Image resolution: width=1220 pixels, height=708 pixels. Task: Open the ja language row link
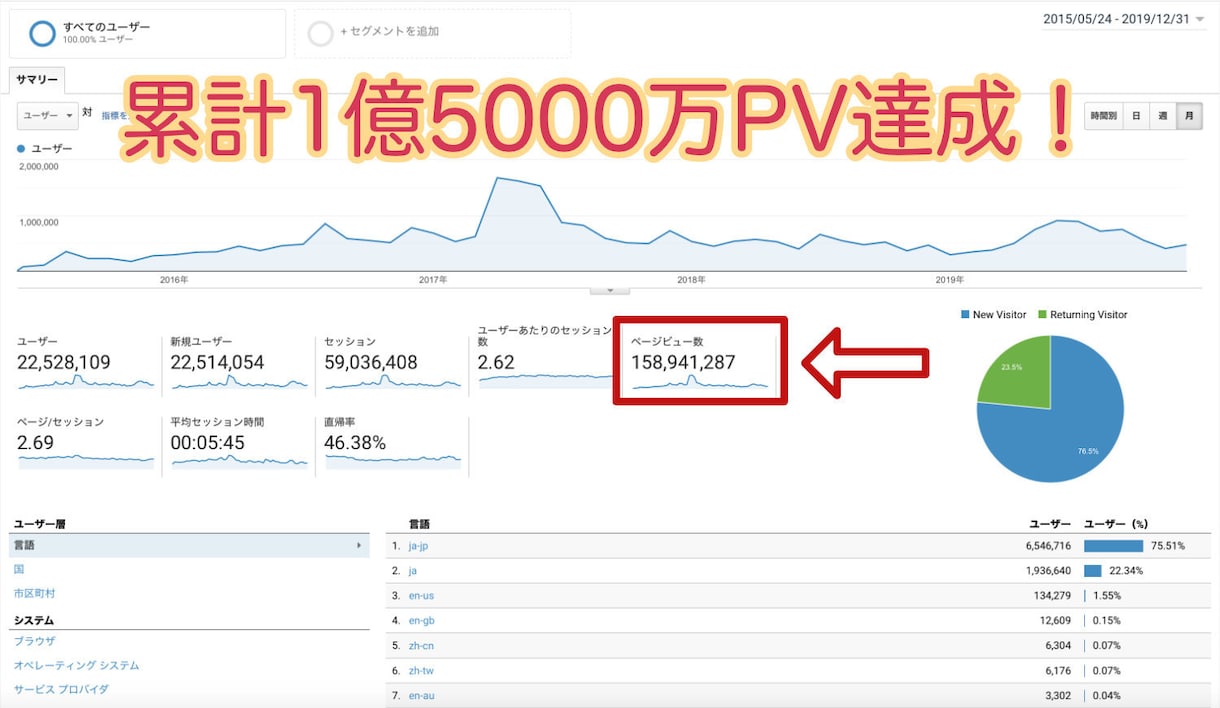point(412,571)
